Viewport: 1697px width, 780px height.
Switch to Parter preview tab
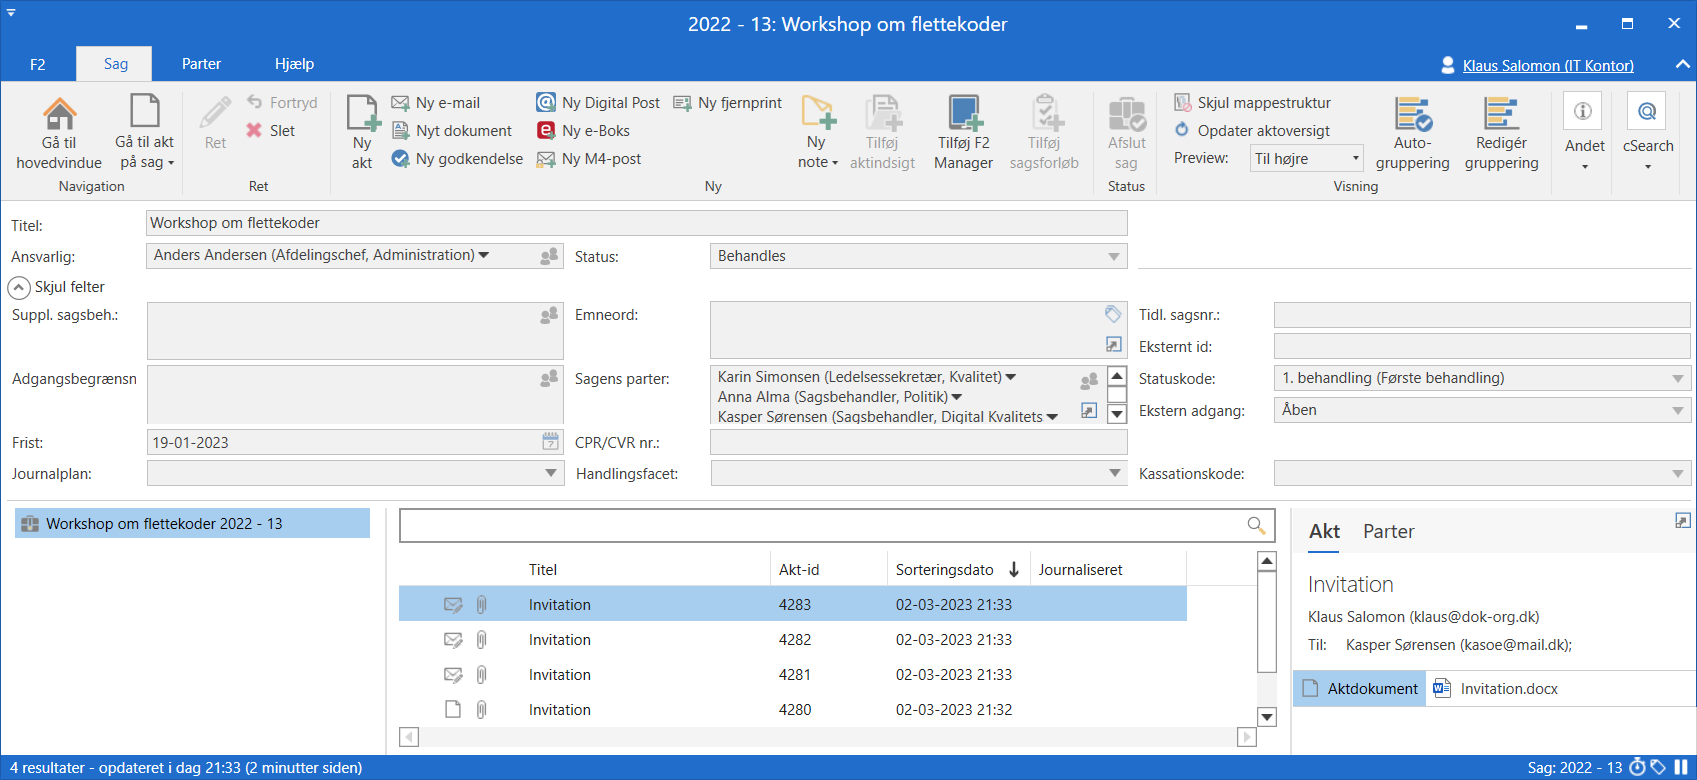tap(1388, 531)
